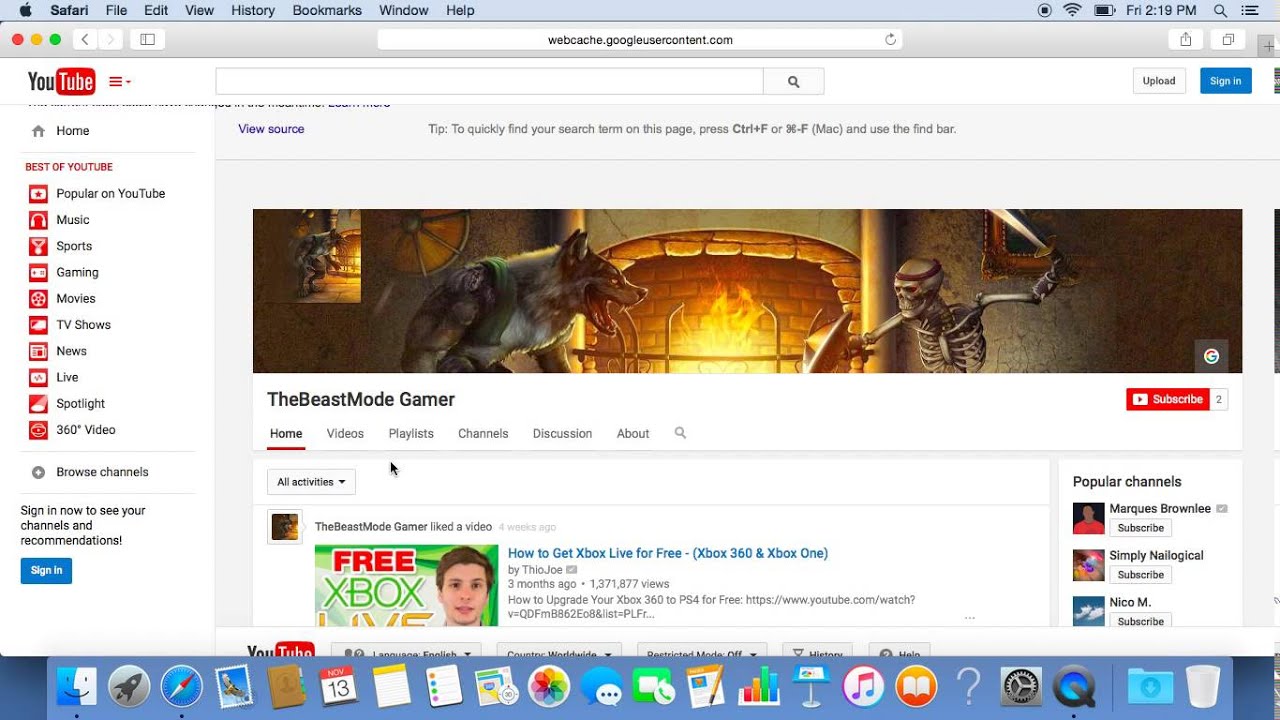Viewport: 1280px width, 720px height.
Task: Click Marques Brownlee channel thumbnail
Action: [1089, 519]
